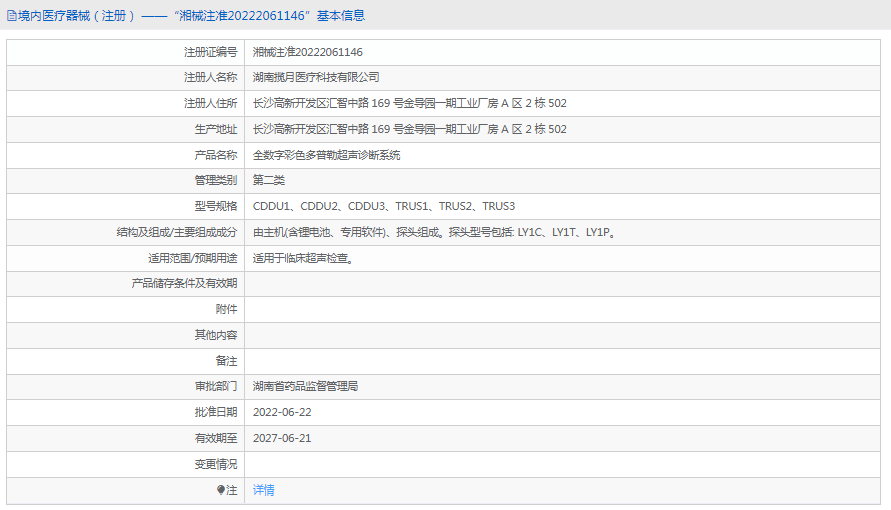The height and width of the screenshot is (510, 891).
Task: Select the structure text mentioning LY1C、LY1T、LY1P
Action: click(x=435, y=232)
